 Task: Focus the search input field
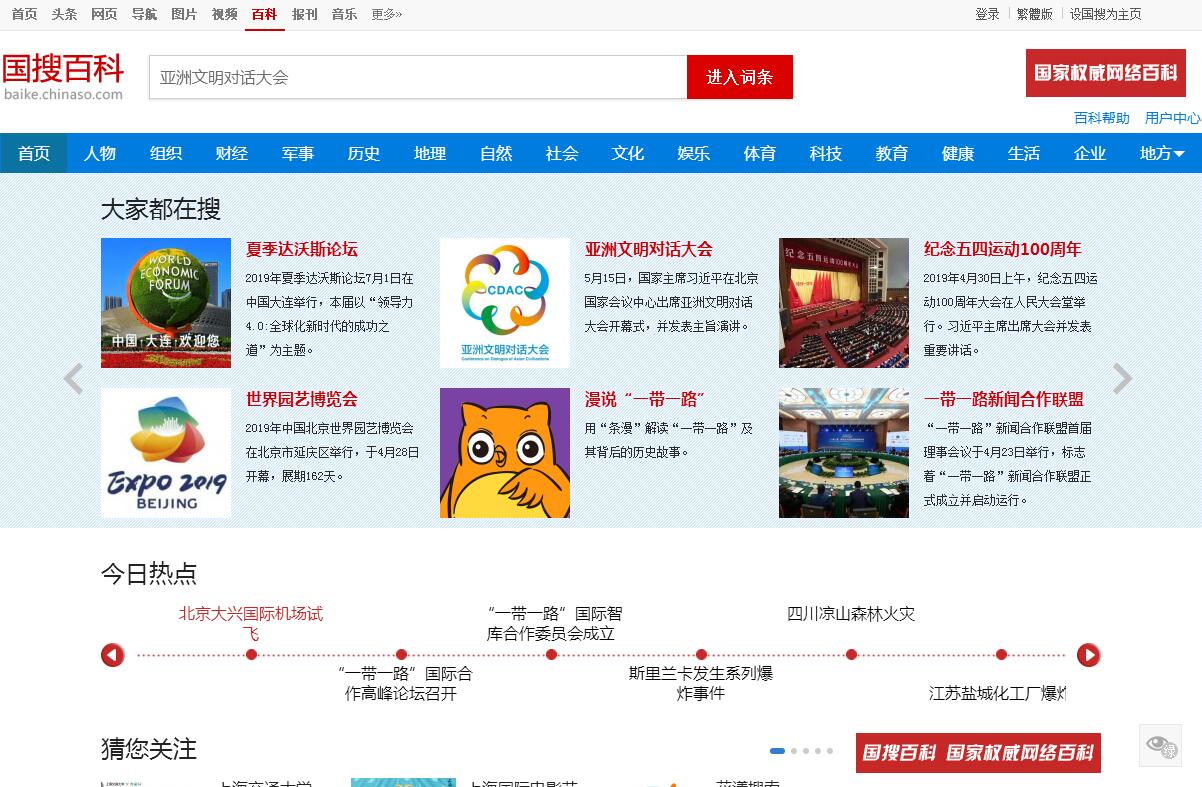point(418,77)
